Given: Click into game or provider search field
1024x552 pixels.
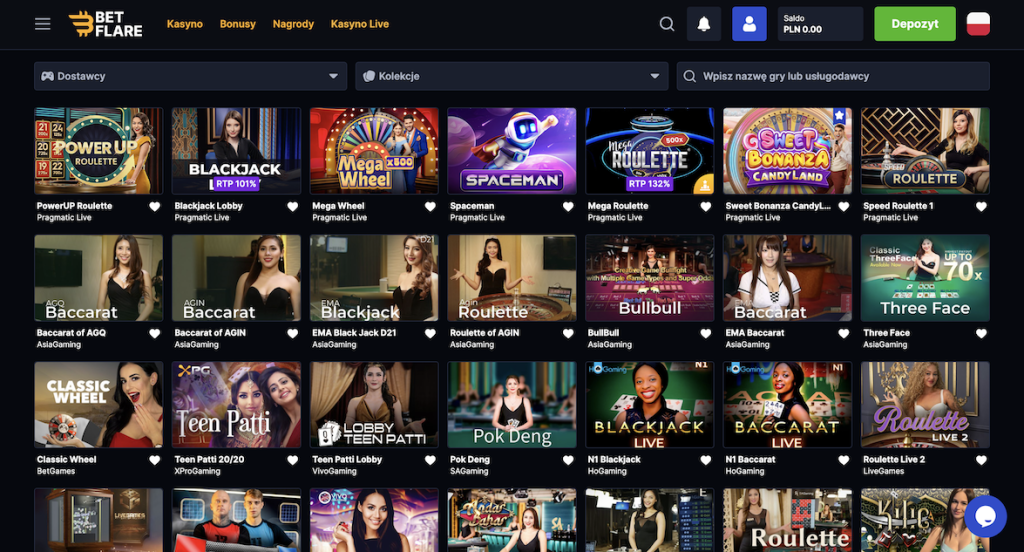Looking at the screenshot, I should [x=833, y=76].
